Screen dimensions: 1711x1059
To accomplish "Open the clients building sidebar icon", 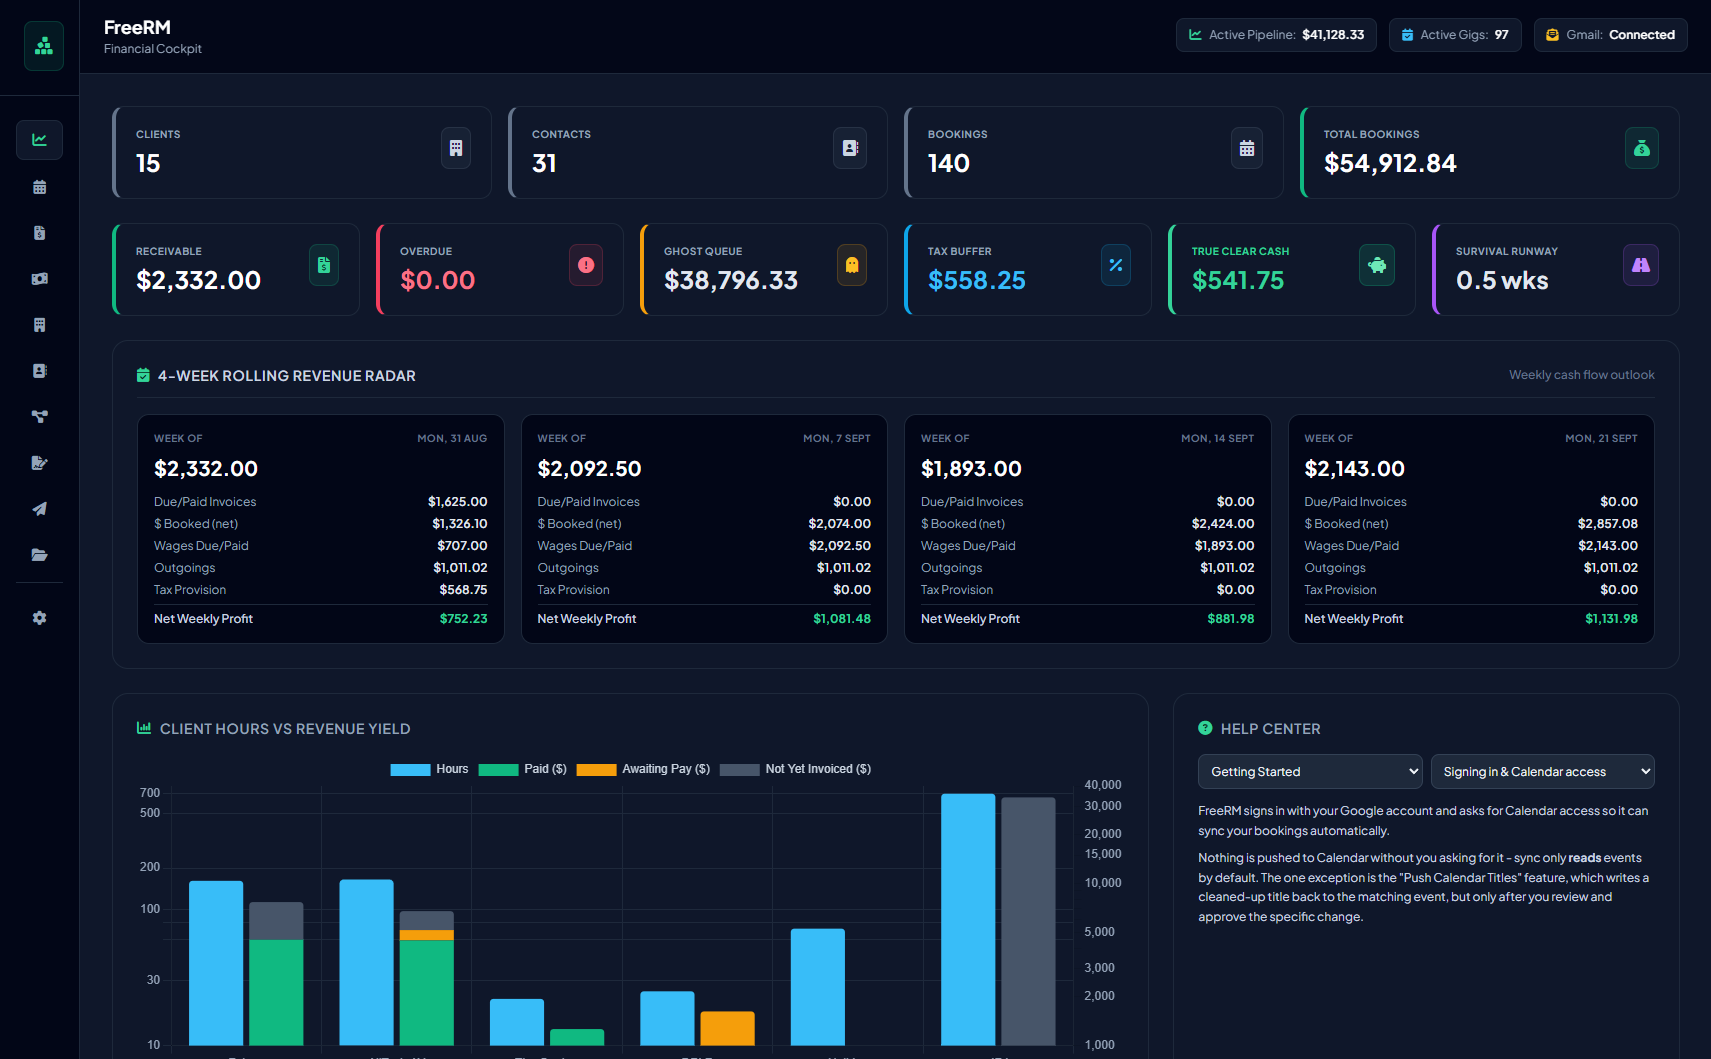I will tap(39, 325).
